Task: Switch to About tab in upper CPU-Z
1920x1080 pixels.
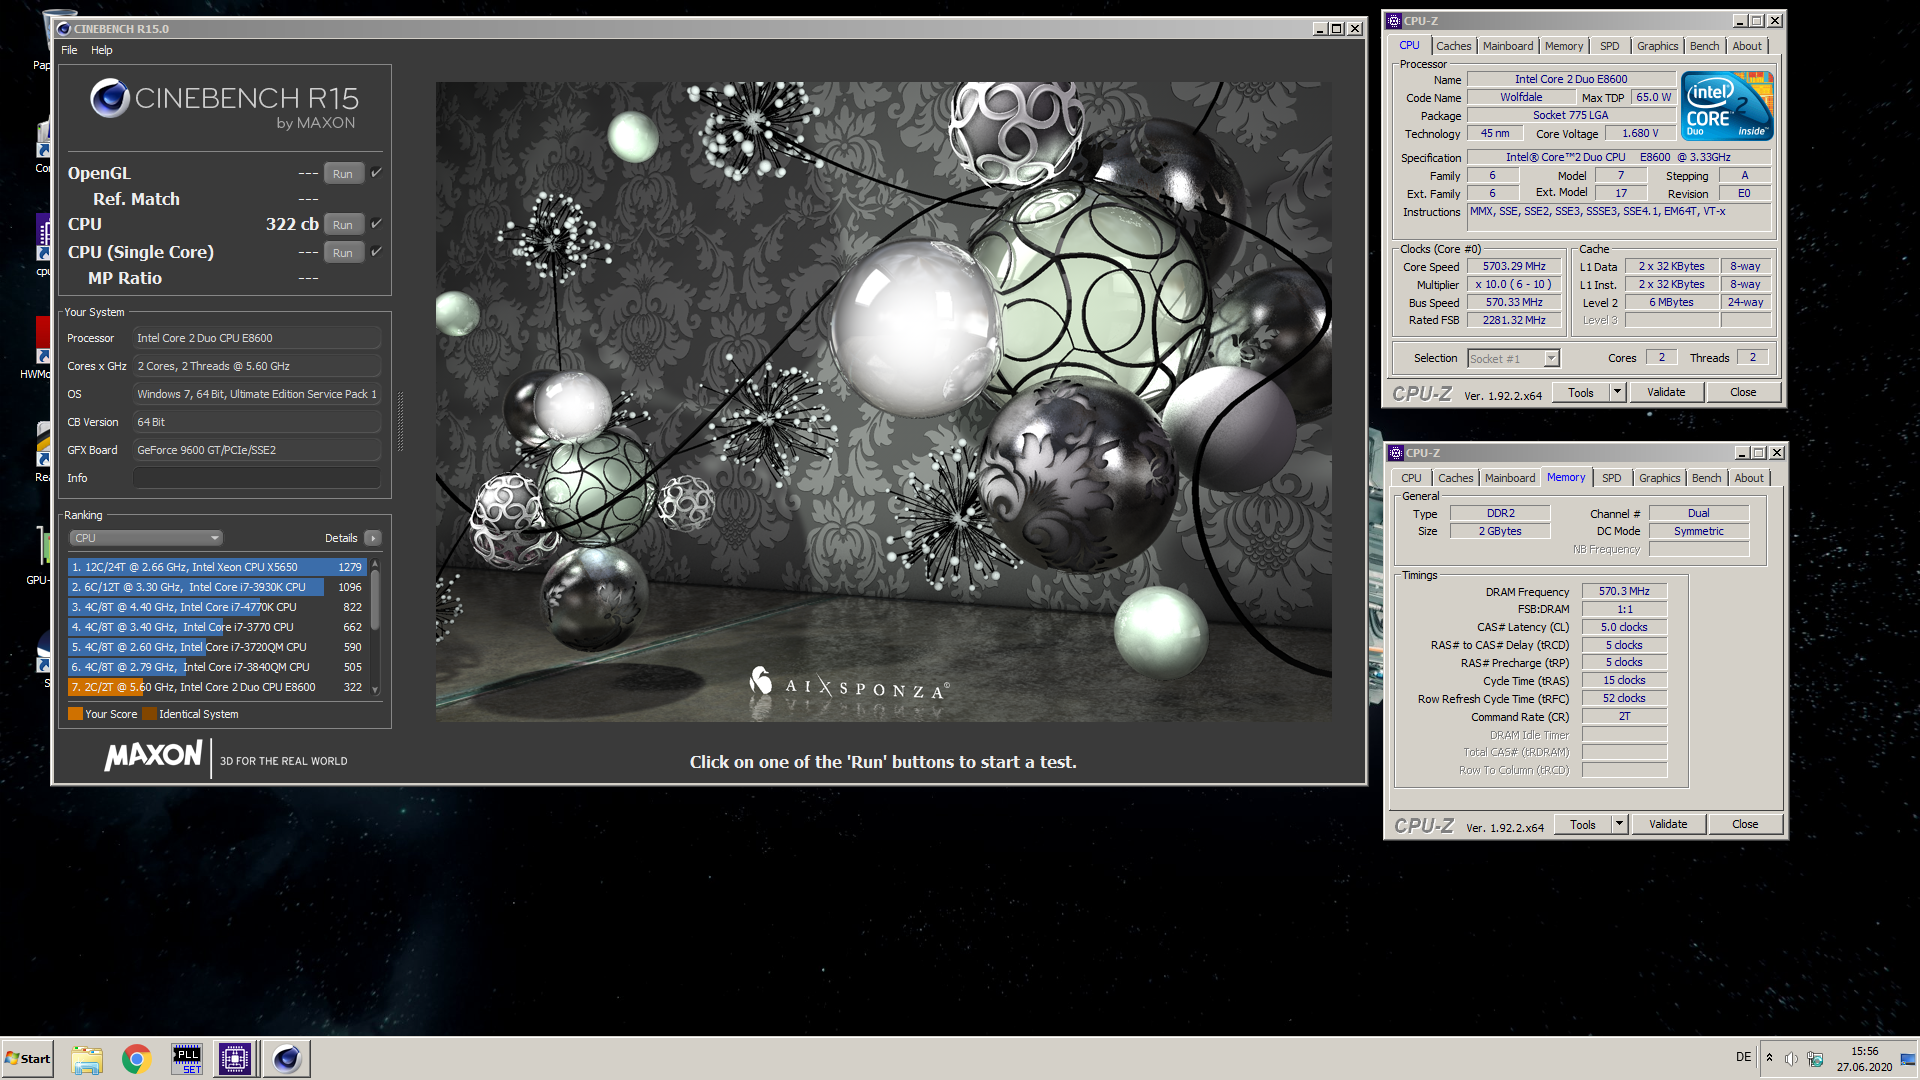Action: pos(1747,46)
